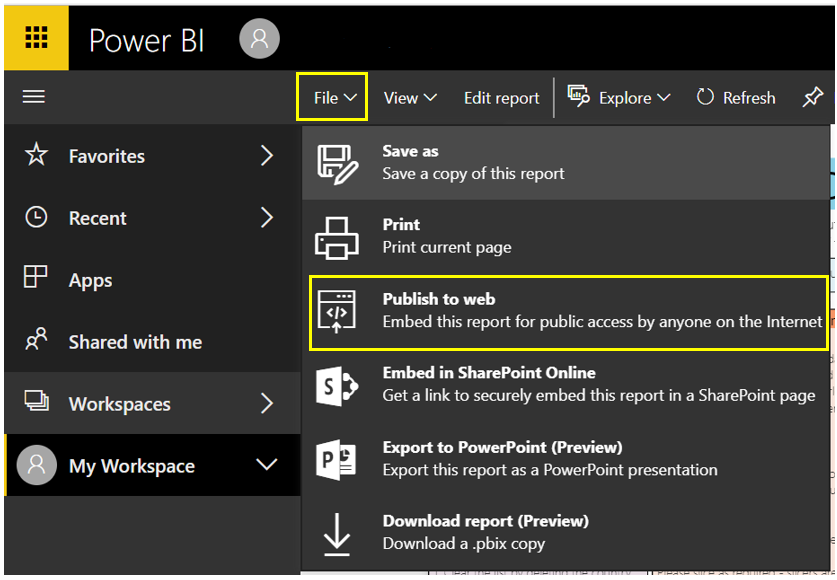Image resolution: width=837 pixels, height=580 pixels.
Task: Pin the report with pin icon
Action: (812, 97)
